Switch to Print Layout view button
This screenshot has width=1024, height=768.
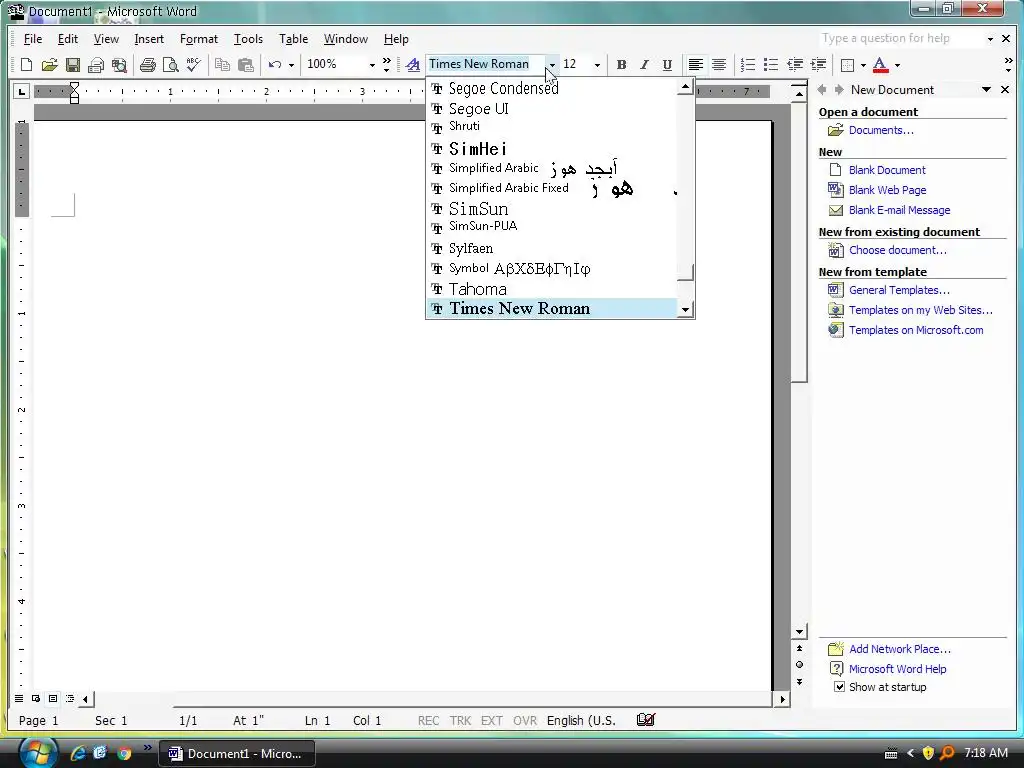coord(53,699)
